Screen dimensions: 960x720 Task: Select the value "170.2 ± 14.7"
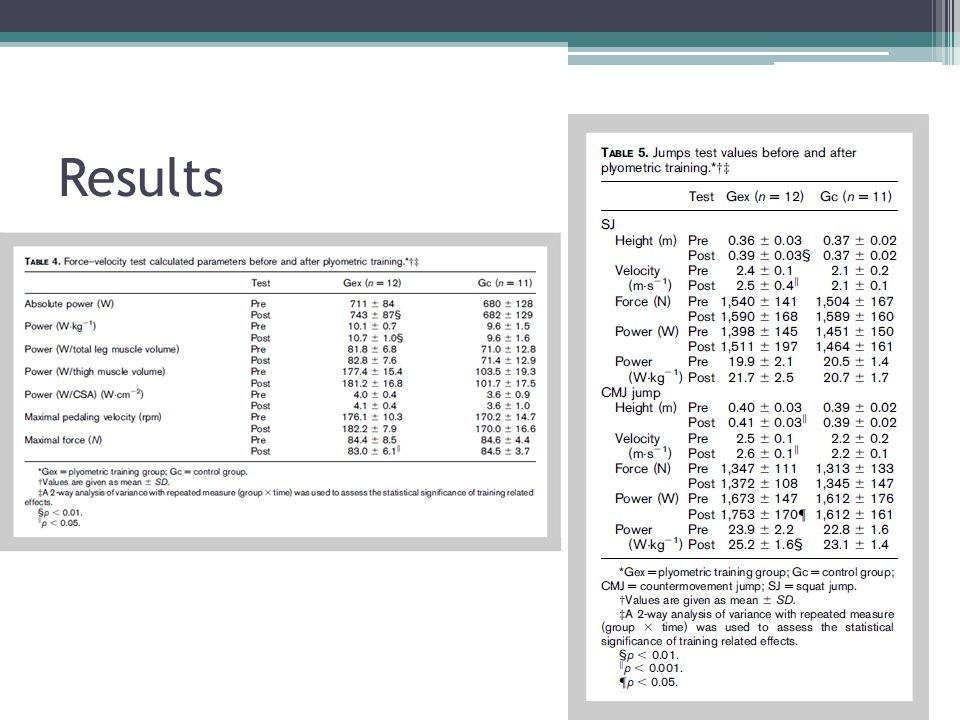click(506, 417)
